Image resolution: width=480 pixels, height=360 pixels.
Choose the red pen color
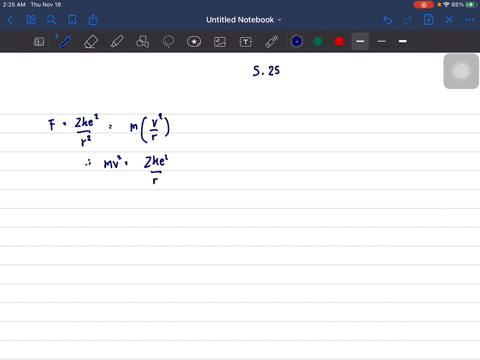pyautogui.click(x=339, y=41)
